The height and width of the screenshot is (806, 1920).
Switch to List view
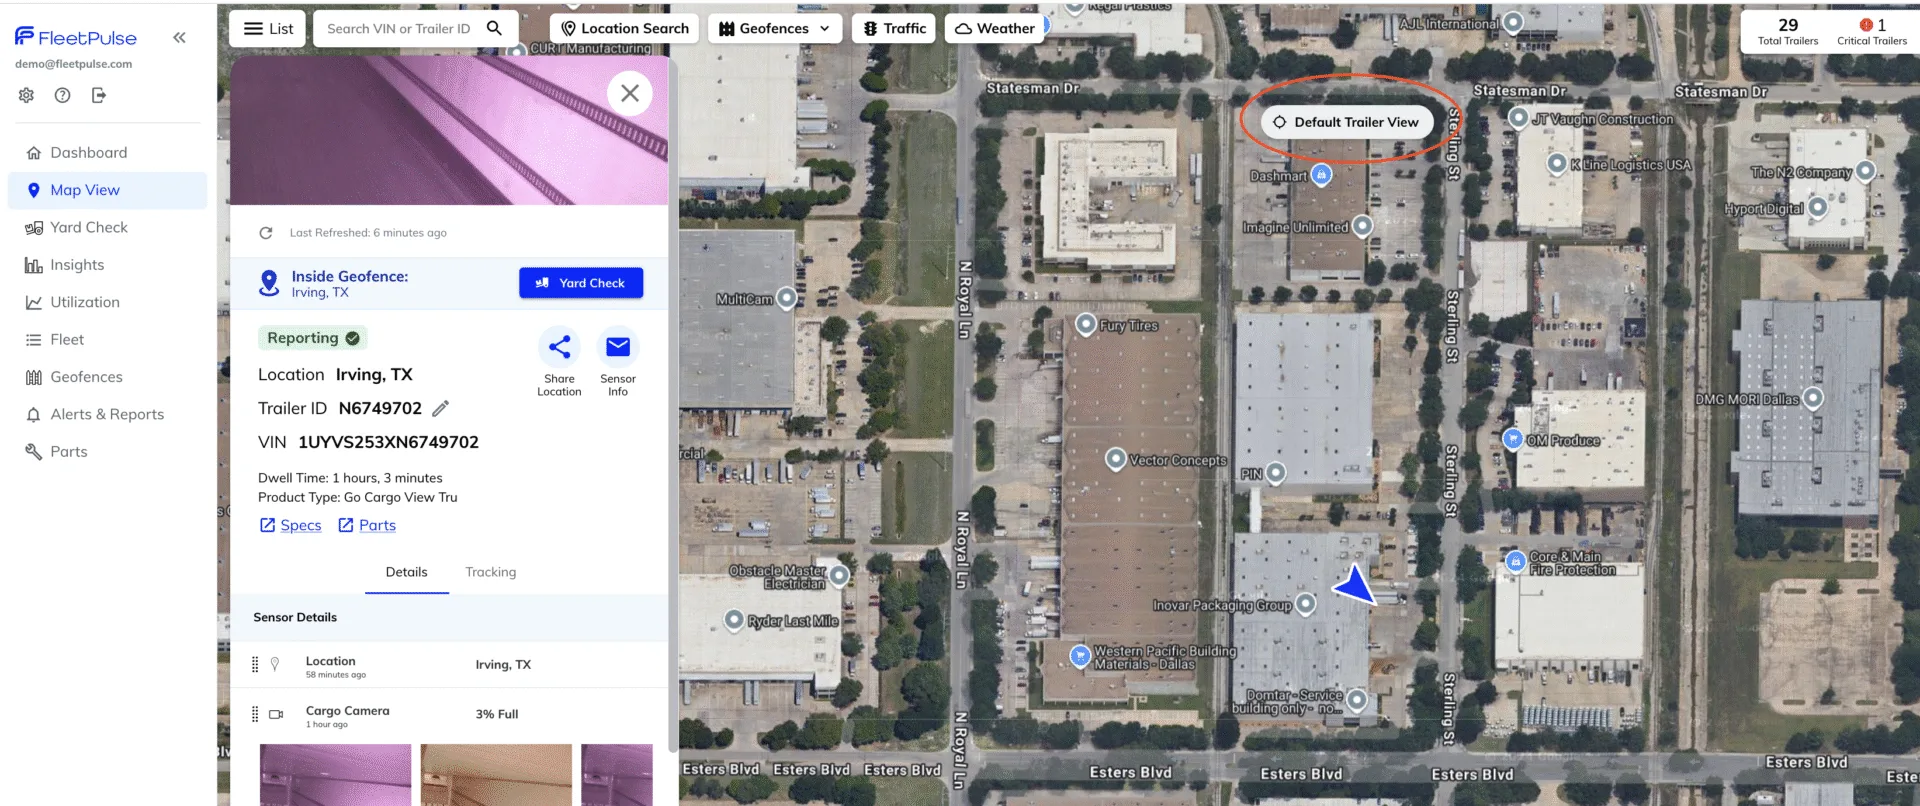click(x=268, y=28)
